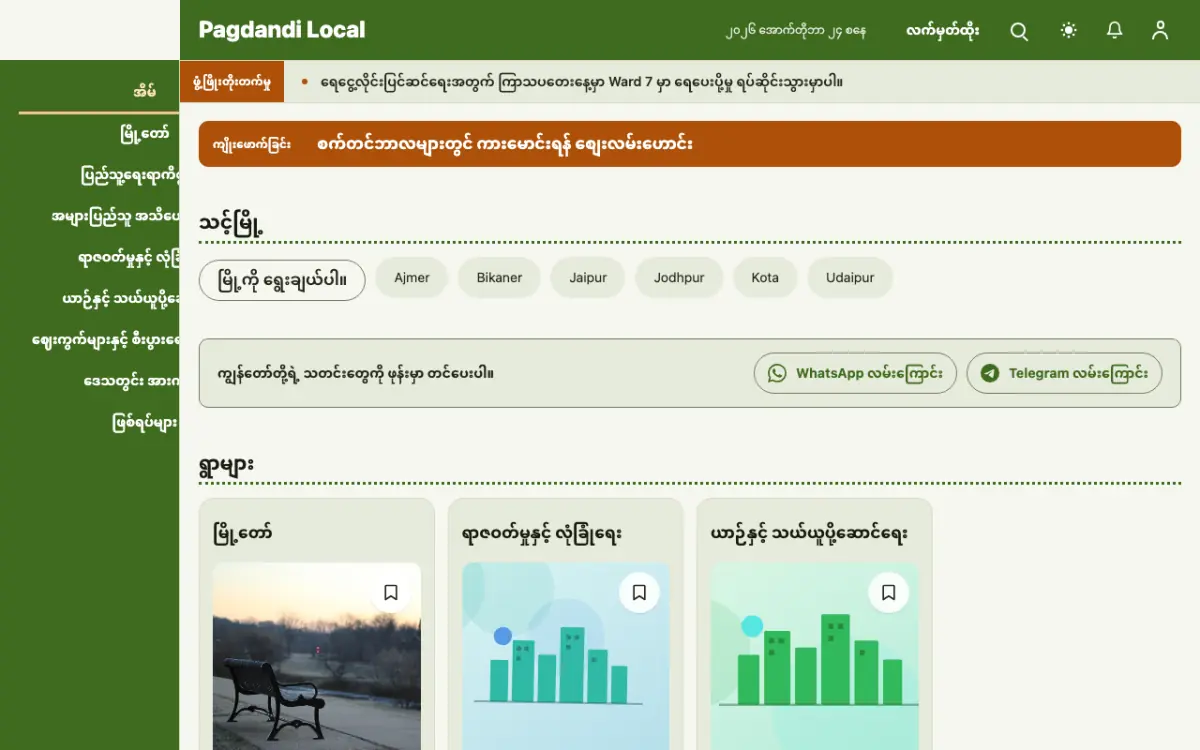Open the search icon in header
1200x750 pixels.
1019,31
